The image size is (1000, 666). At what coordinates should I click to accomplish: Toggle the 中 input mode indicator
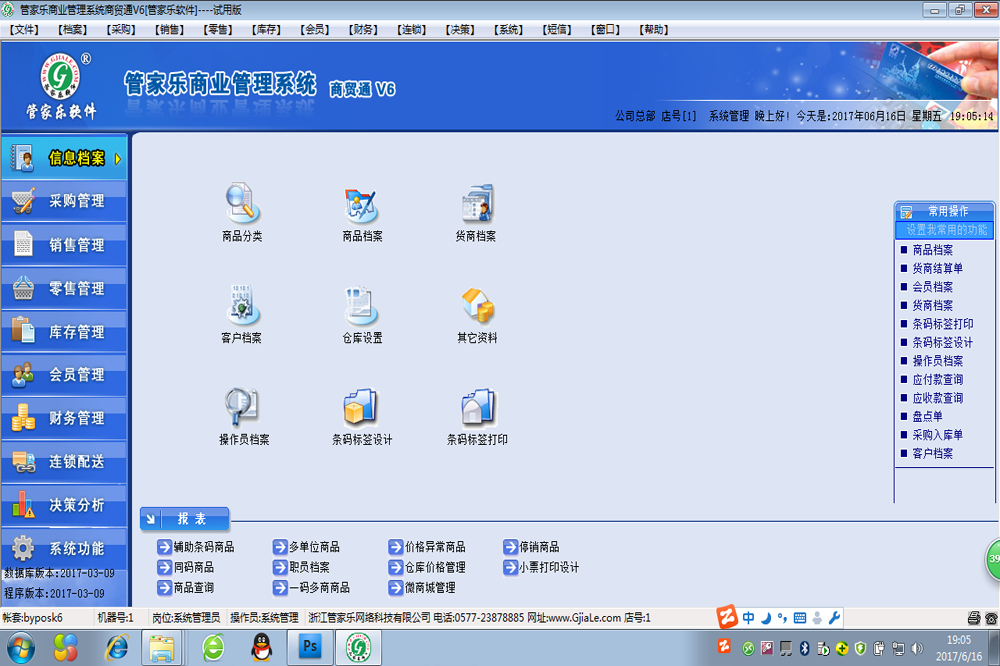[x=748, y=618]
